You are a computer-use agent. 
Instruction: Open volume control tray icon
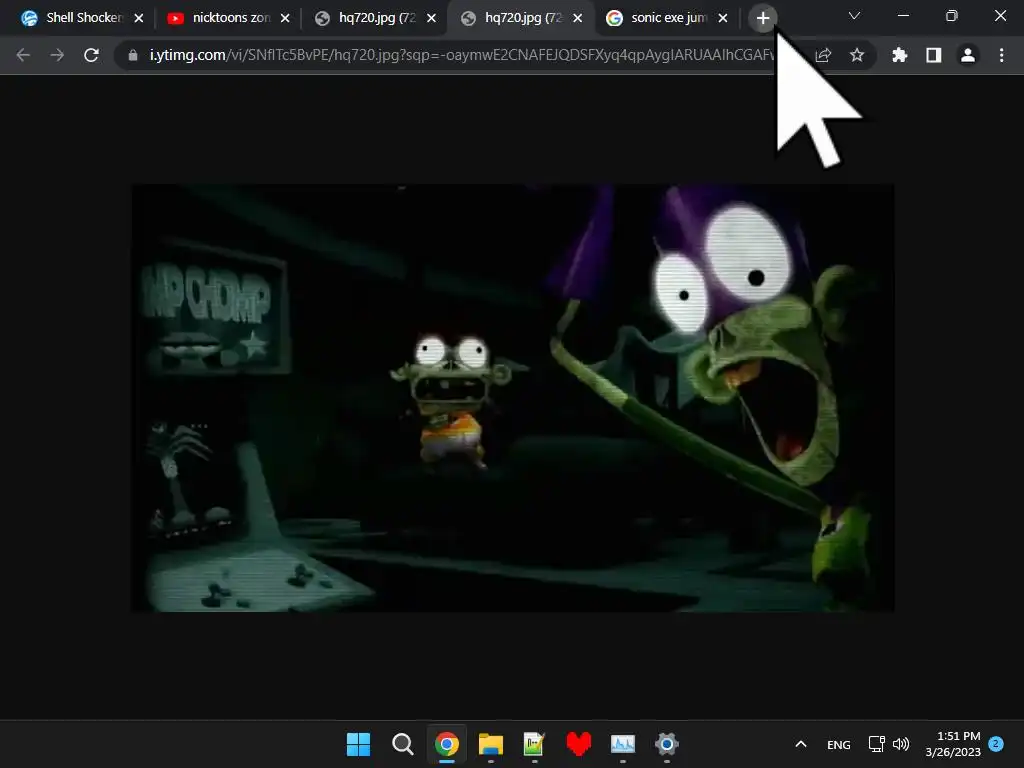[x=901, y=744]
